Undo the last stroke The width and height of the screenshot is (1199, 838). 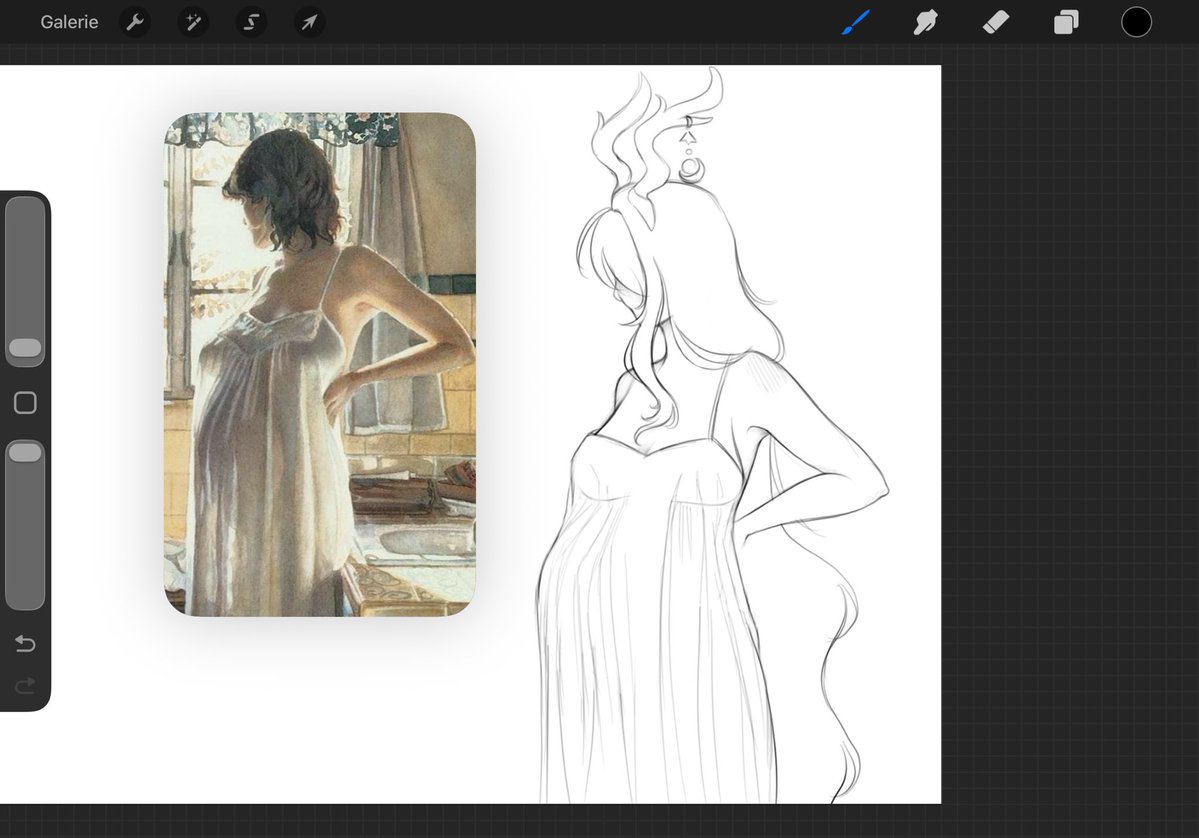tap(25, 644)
